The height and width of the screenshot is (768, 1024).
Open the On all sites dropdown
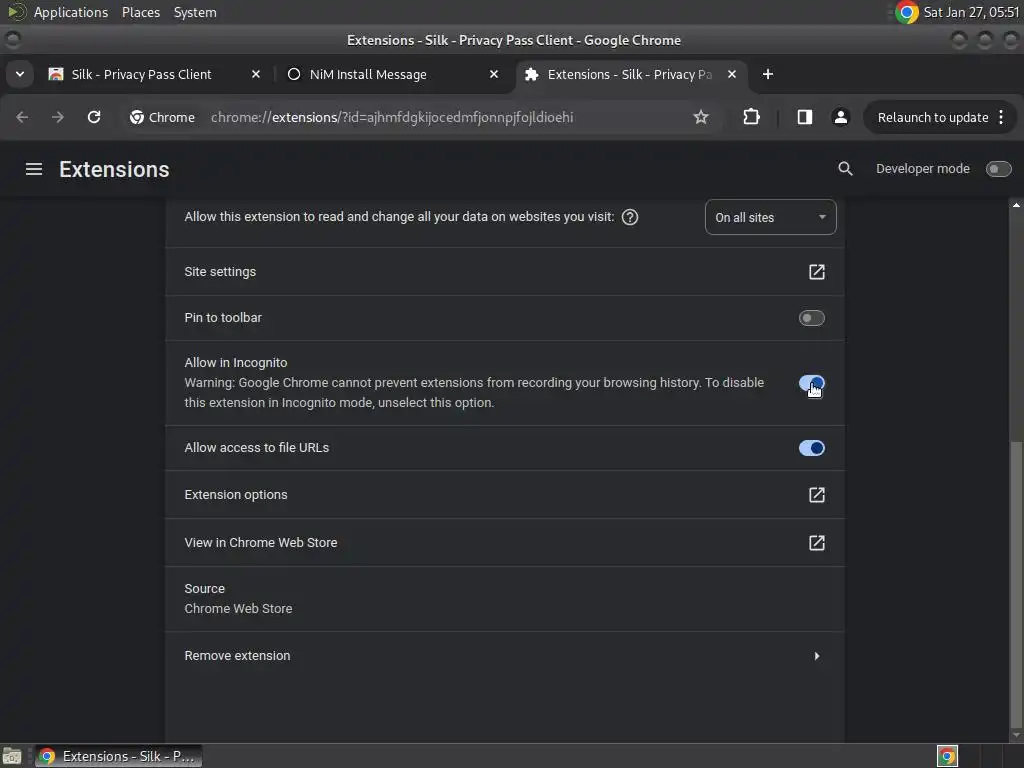(771, 217)
